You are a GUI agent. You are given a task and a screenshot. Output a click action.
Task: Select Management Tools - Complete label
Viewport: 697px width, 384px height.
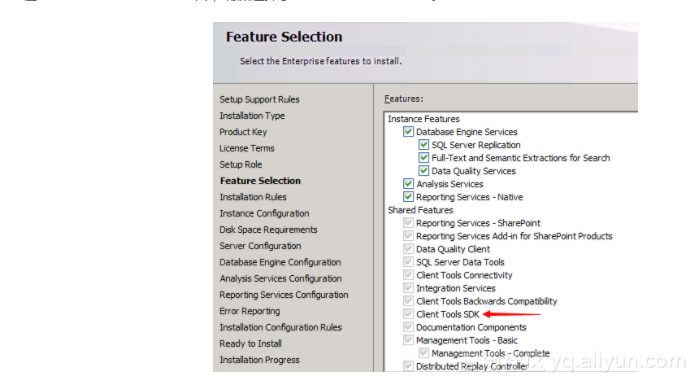[x=491, y=353]
